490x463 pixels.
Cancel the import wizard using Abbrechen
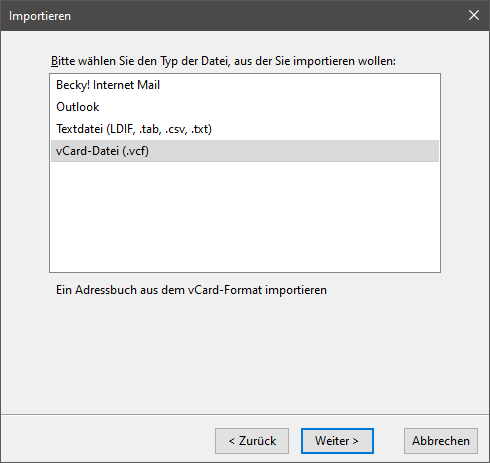441,441
